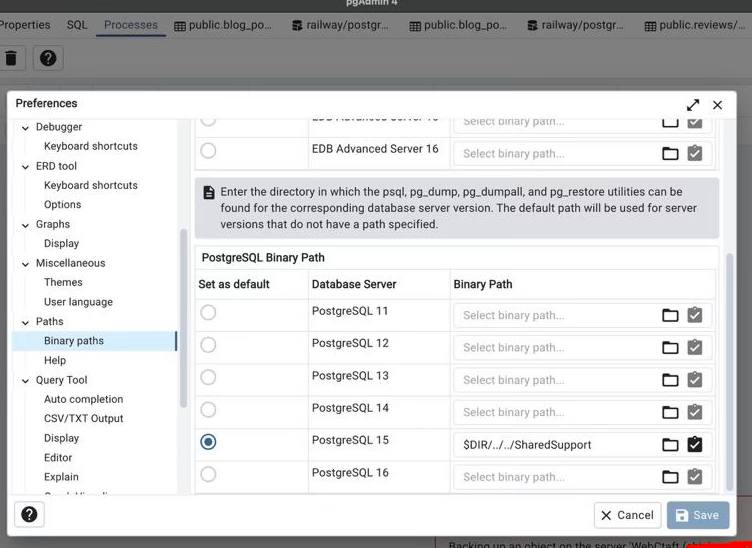Open folder browser for PostgreSQL 15 path
752x548 pixels.
click(x=670, y=444)
